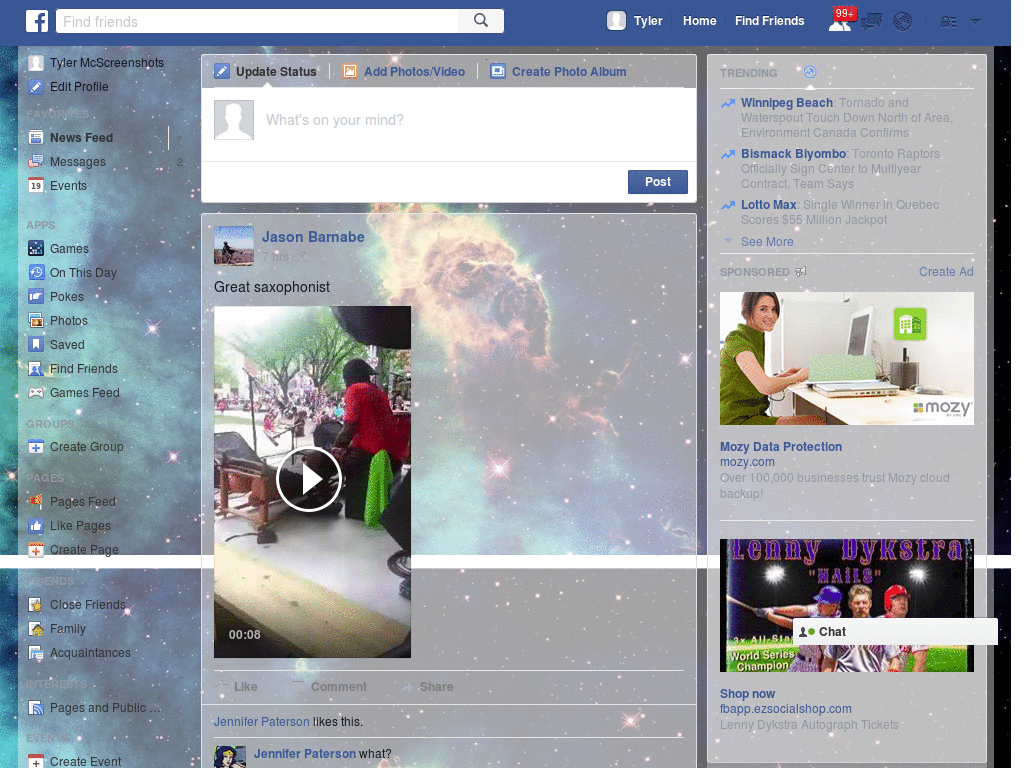This screenshot has width=1024, height=768.
Task: Click Share under the saxophonist post
Action: click(x=428, y=687)
